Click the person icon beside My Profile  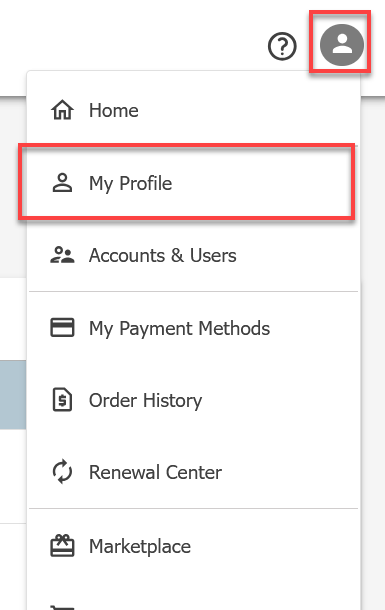click(62, 183)
